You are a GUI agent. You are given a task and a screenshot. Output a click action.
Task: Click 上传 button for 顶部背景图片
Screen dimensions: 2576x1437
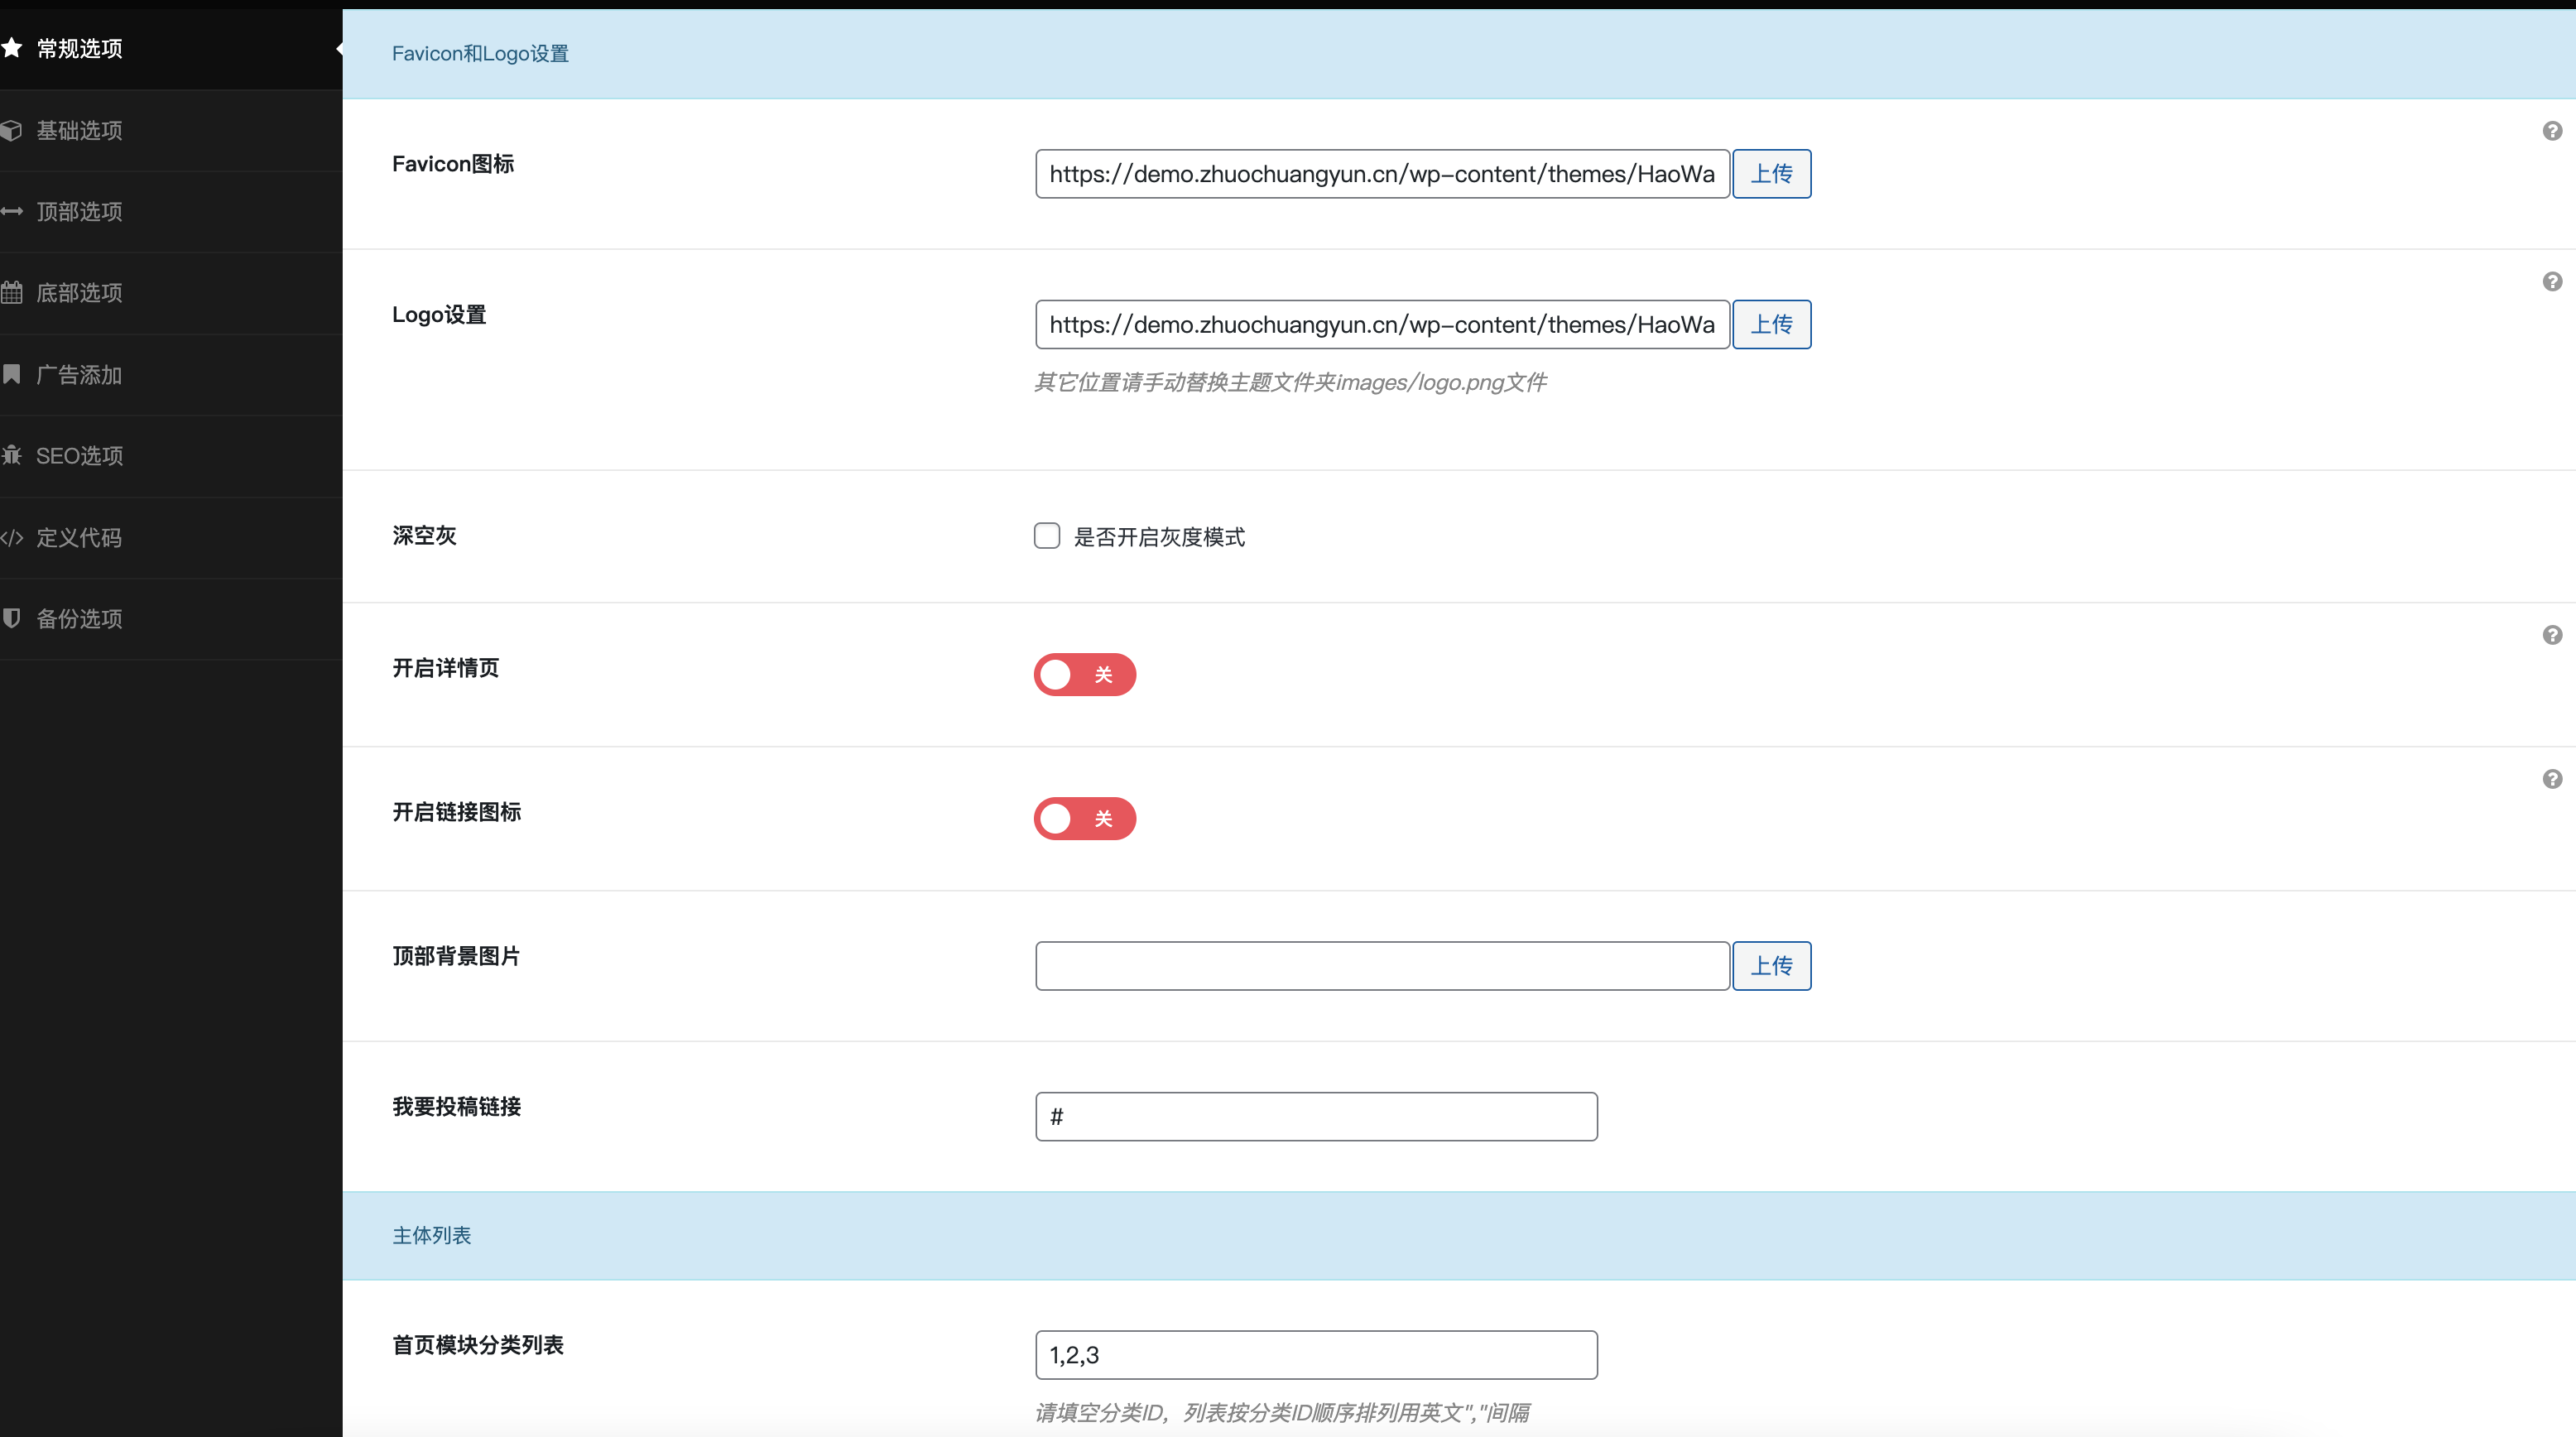[1771, 965]
